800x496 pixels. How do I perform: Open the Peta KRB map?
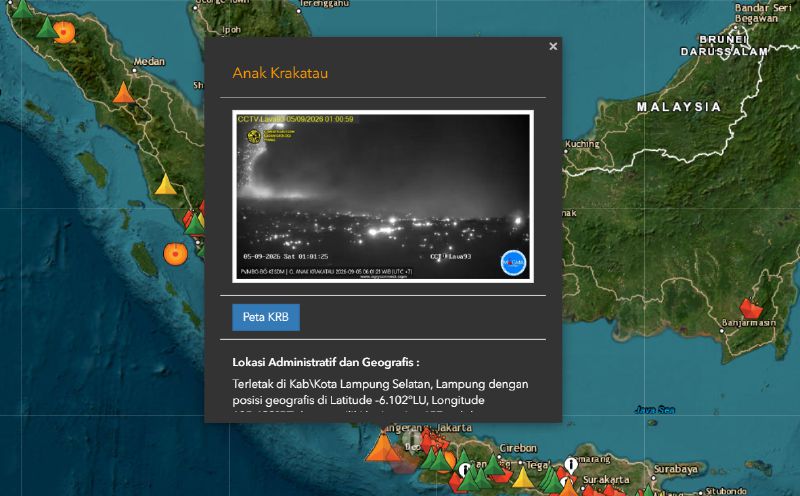[x=266, y=317]
